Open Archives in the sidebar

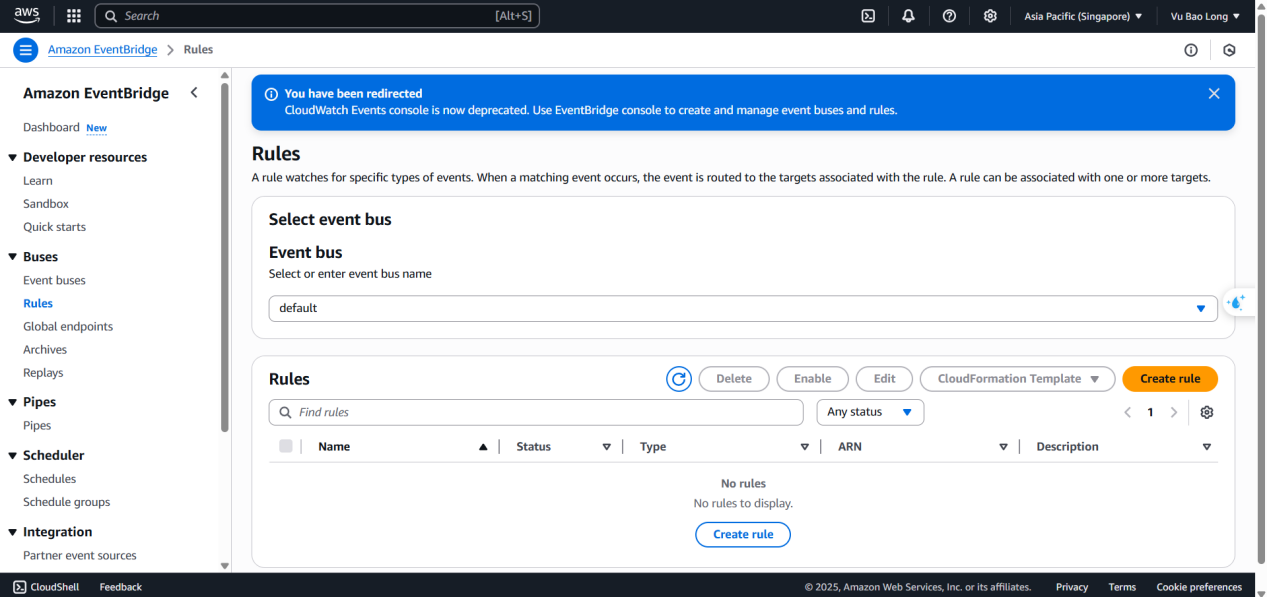[x=45, y=349]
